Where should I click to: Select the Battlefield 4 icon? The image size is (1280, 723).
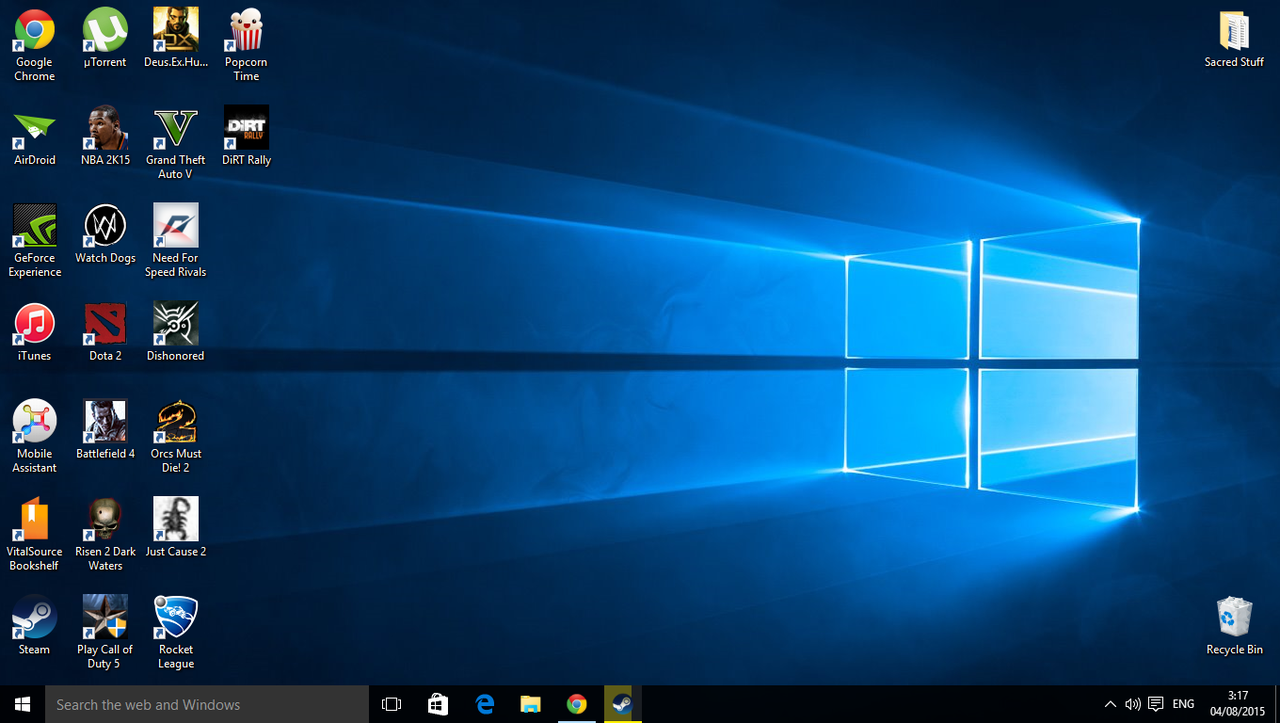105,430
